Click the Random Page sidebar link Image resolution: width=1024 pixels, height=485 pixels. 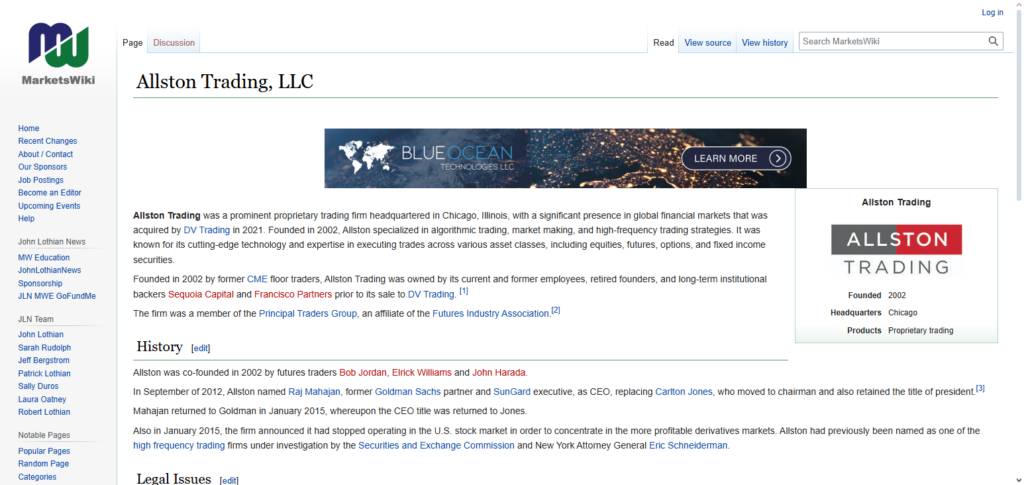pos(43,464)
